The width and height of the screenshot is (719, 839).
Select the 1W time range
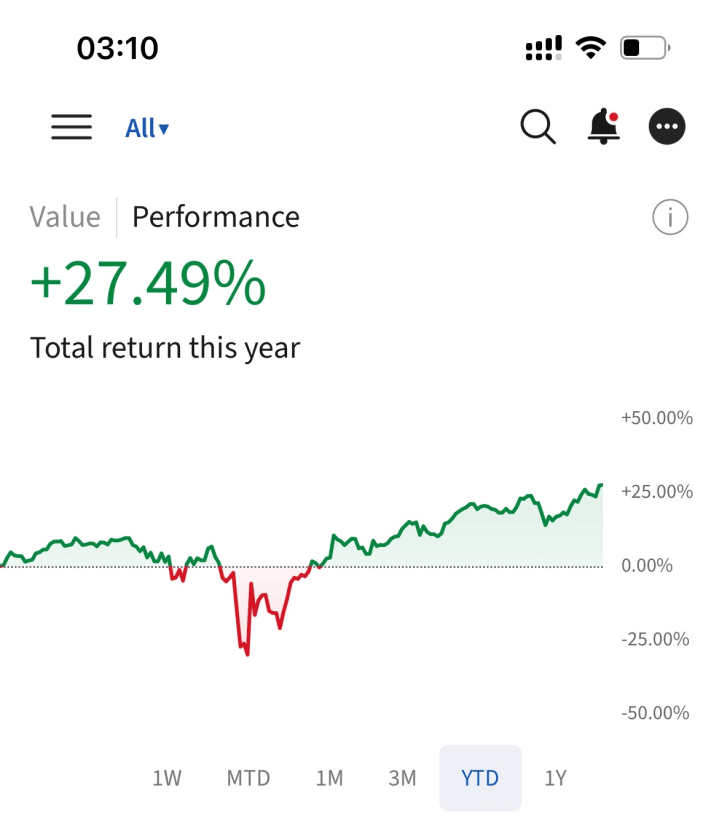click(x=166, y=778)
